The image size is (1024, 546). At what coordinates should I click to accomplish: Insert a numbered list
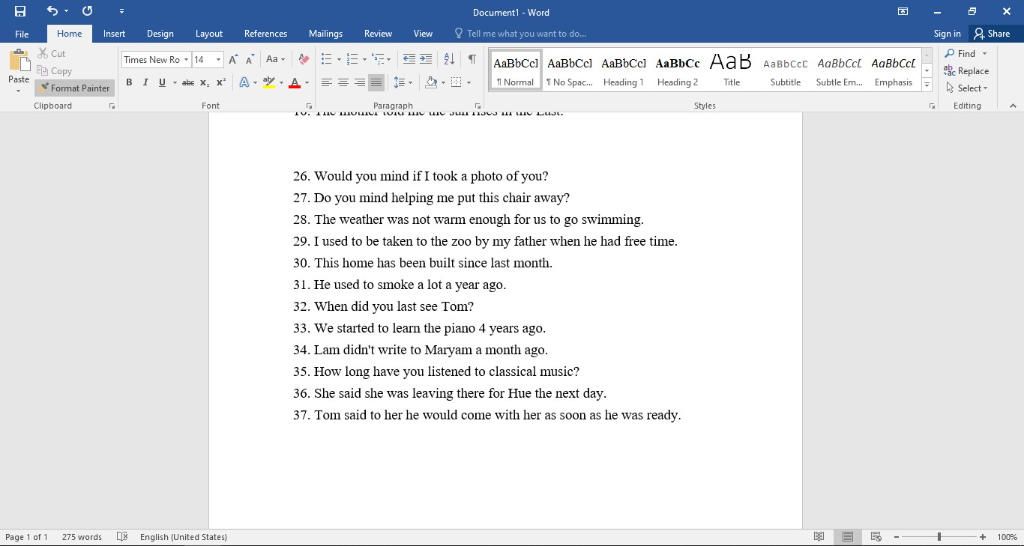coord(352,59)
